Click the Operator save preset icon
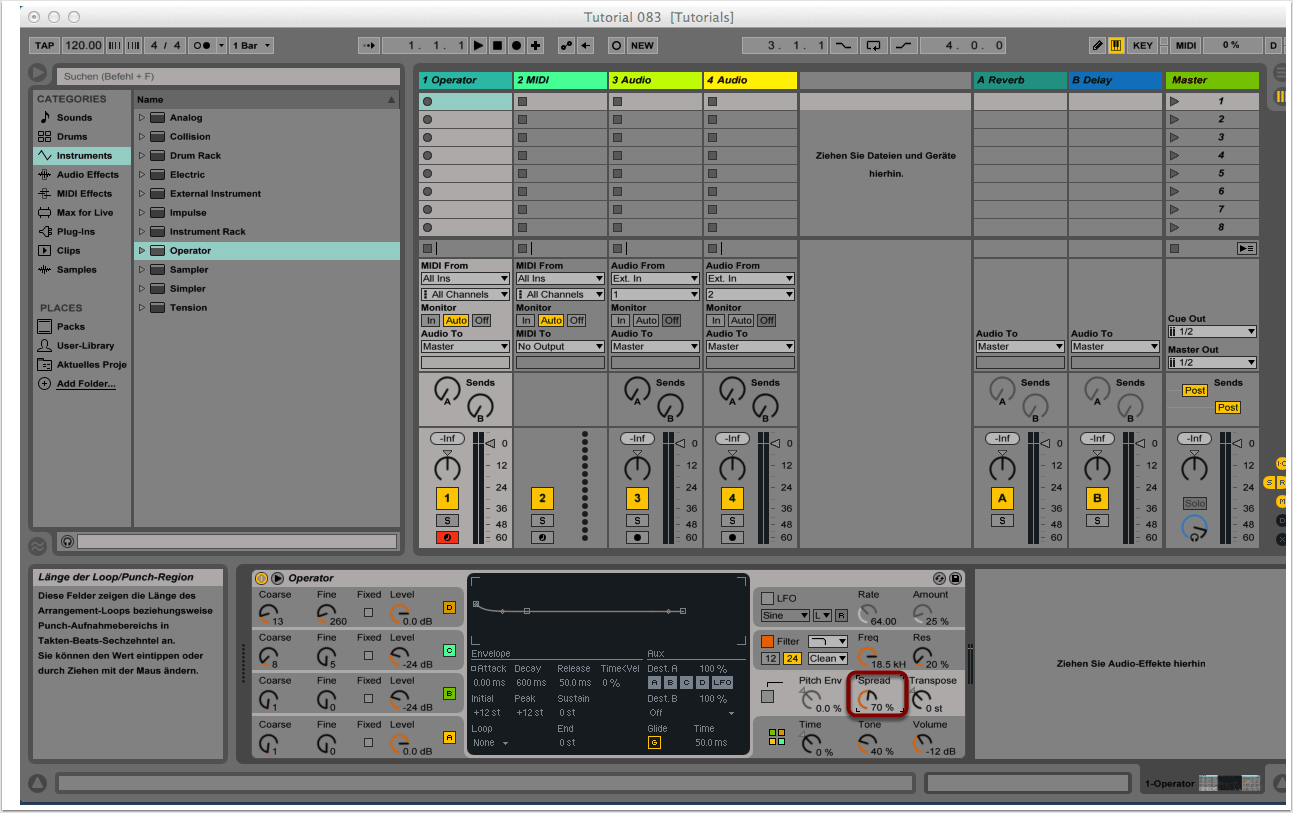Image resolution: width=1293 pixels, height=813 pixels. 956,578
